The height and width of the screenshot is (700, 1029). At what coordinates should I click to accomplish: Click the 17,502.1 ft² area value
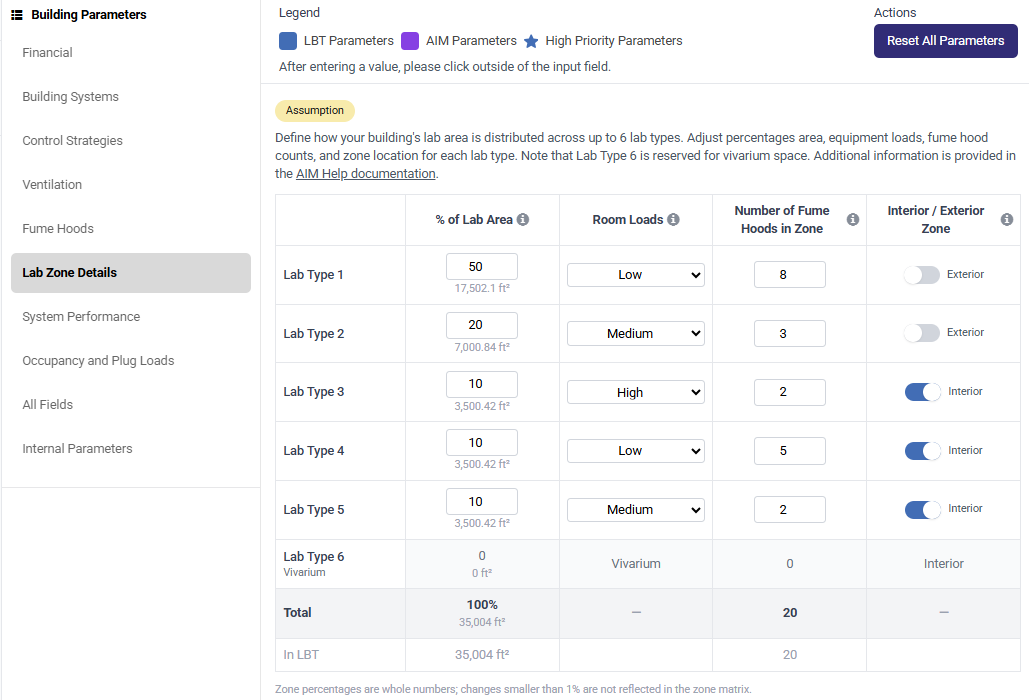pyautogui.click(x=482, y=288)
